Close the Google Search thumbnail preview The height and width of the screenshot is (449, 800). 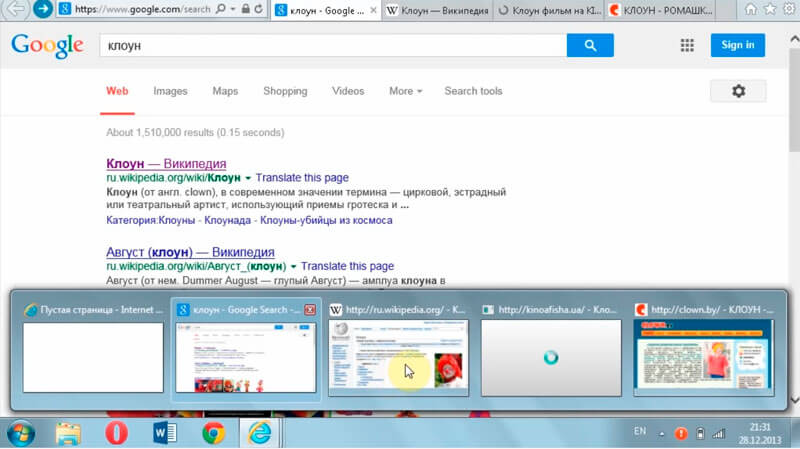[x=309, y=310]
